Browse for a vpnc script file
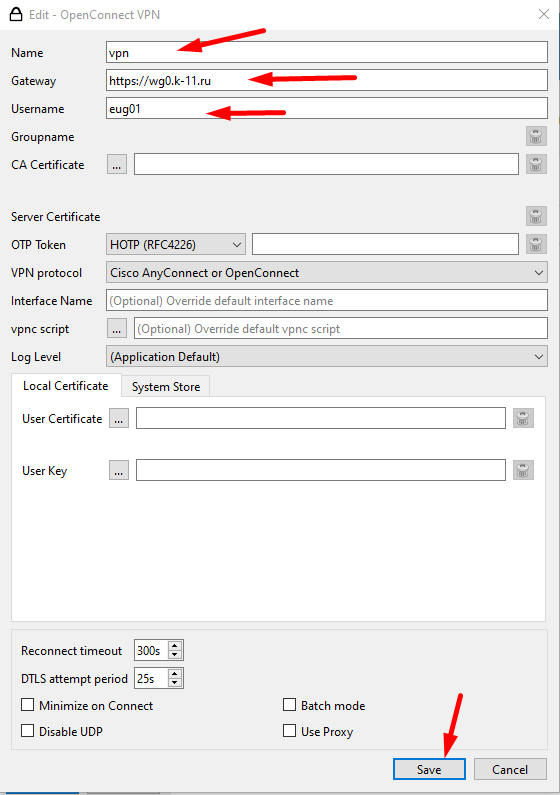Viewport: 560px width, 795px height. (117, 329)
